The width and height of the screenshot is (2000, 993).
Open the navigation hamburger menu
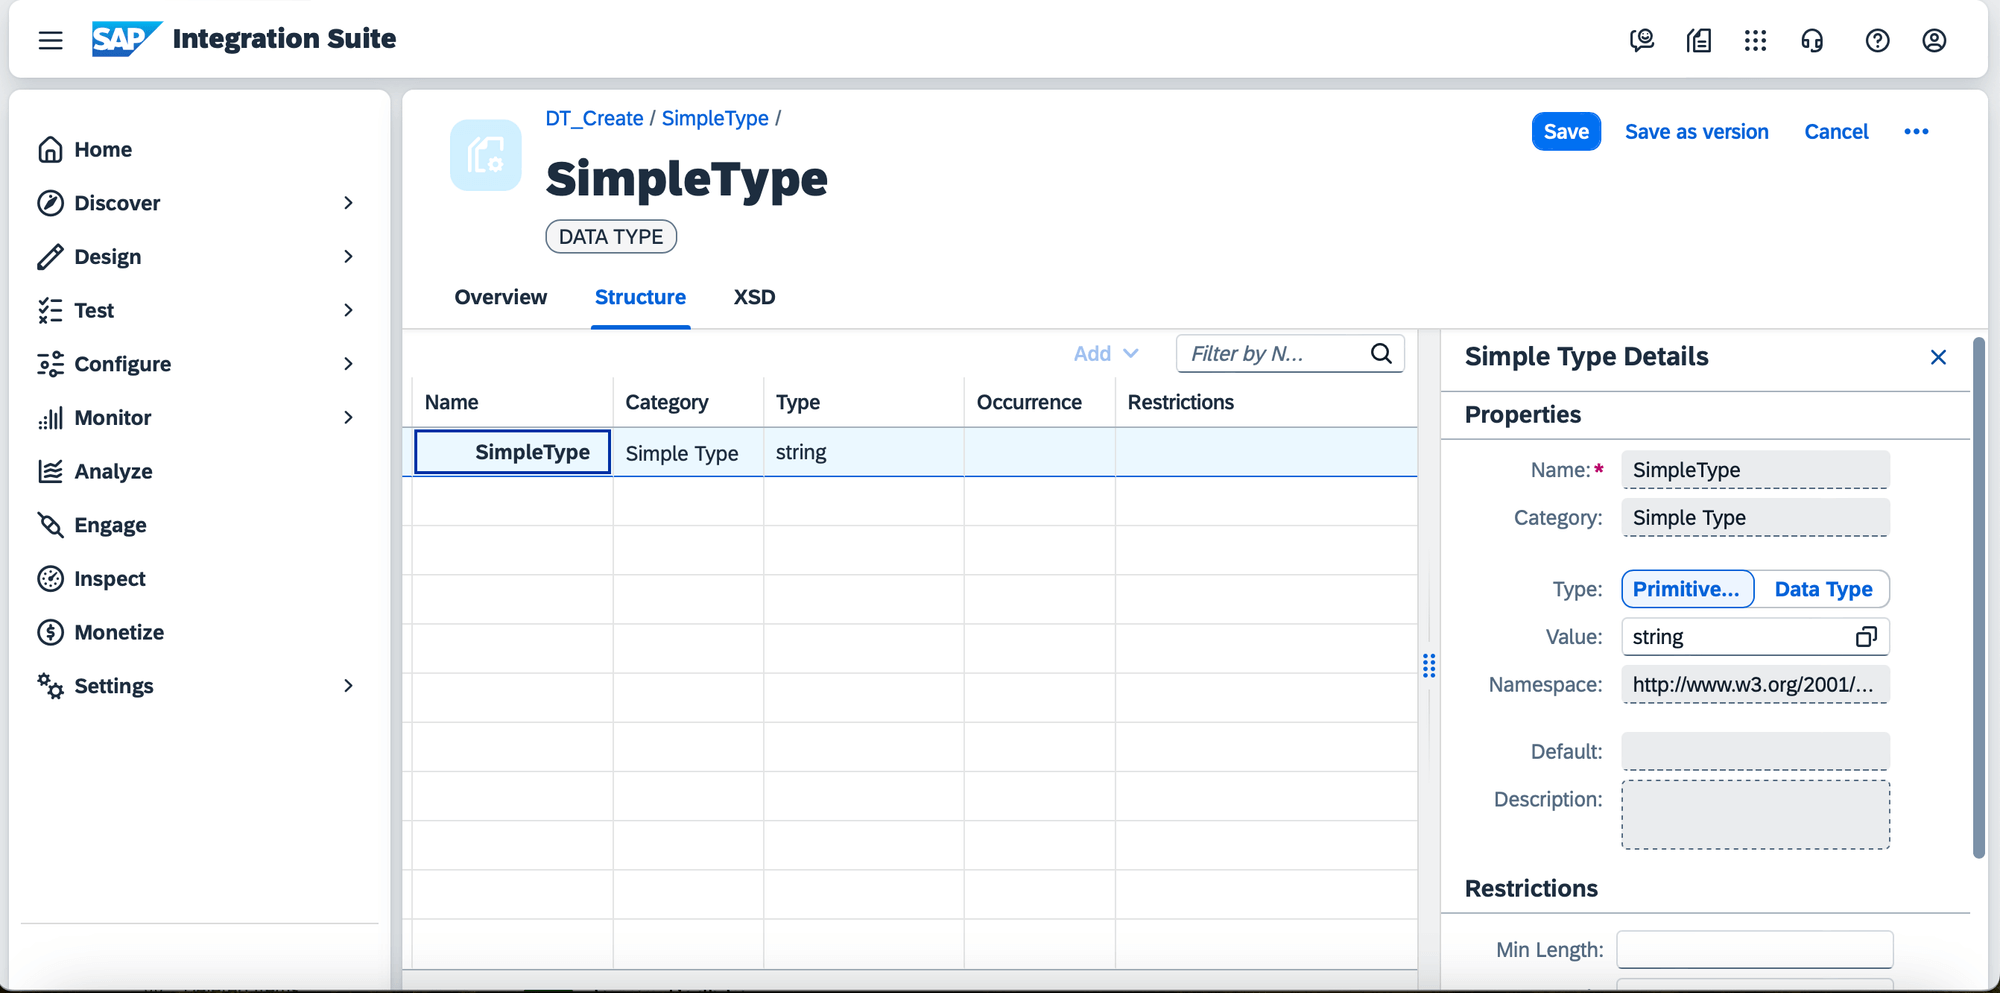coord(49,40)
